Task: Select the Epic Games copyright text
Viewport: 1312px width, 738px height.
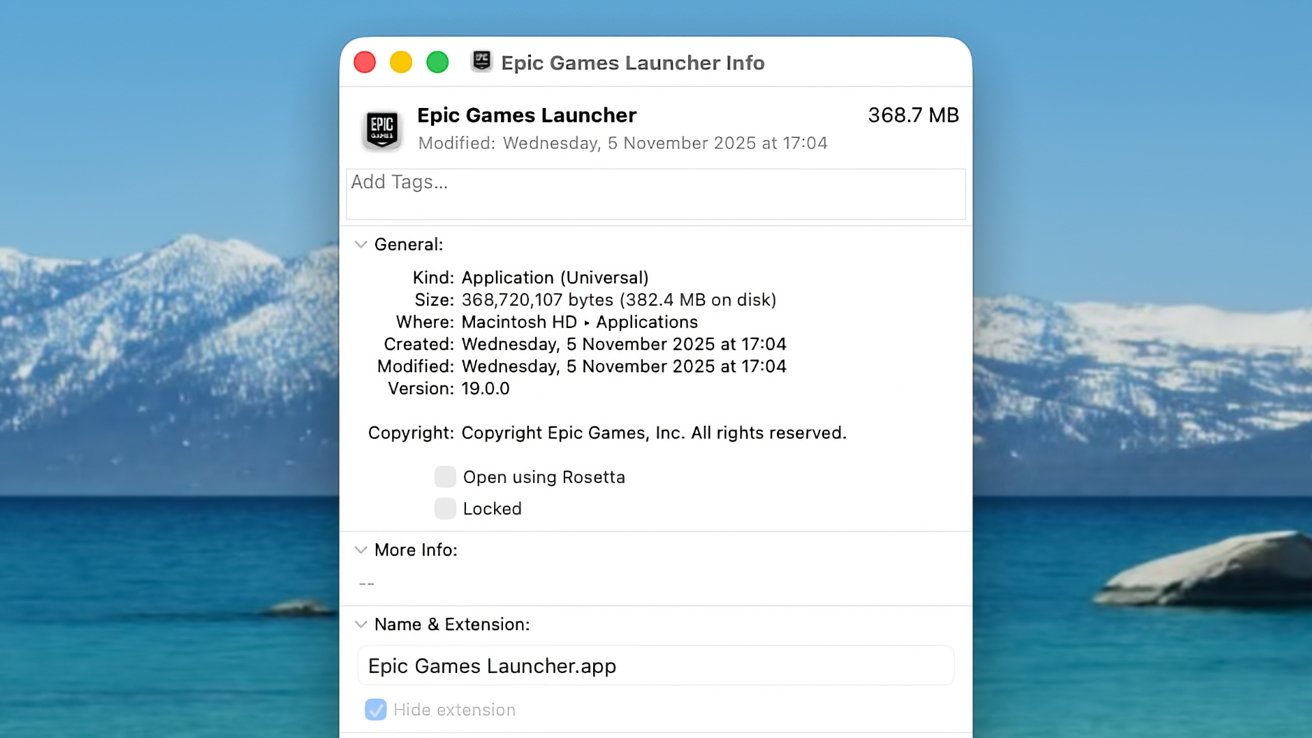Action: [x=654, y=432]
